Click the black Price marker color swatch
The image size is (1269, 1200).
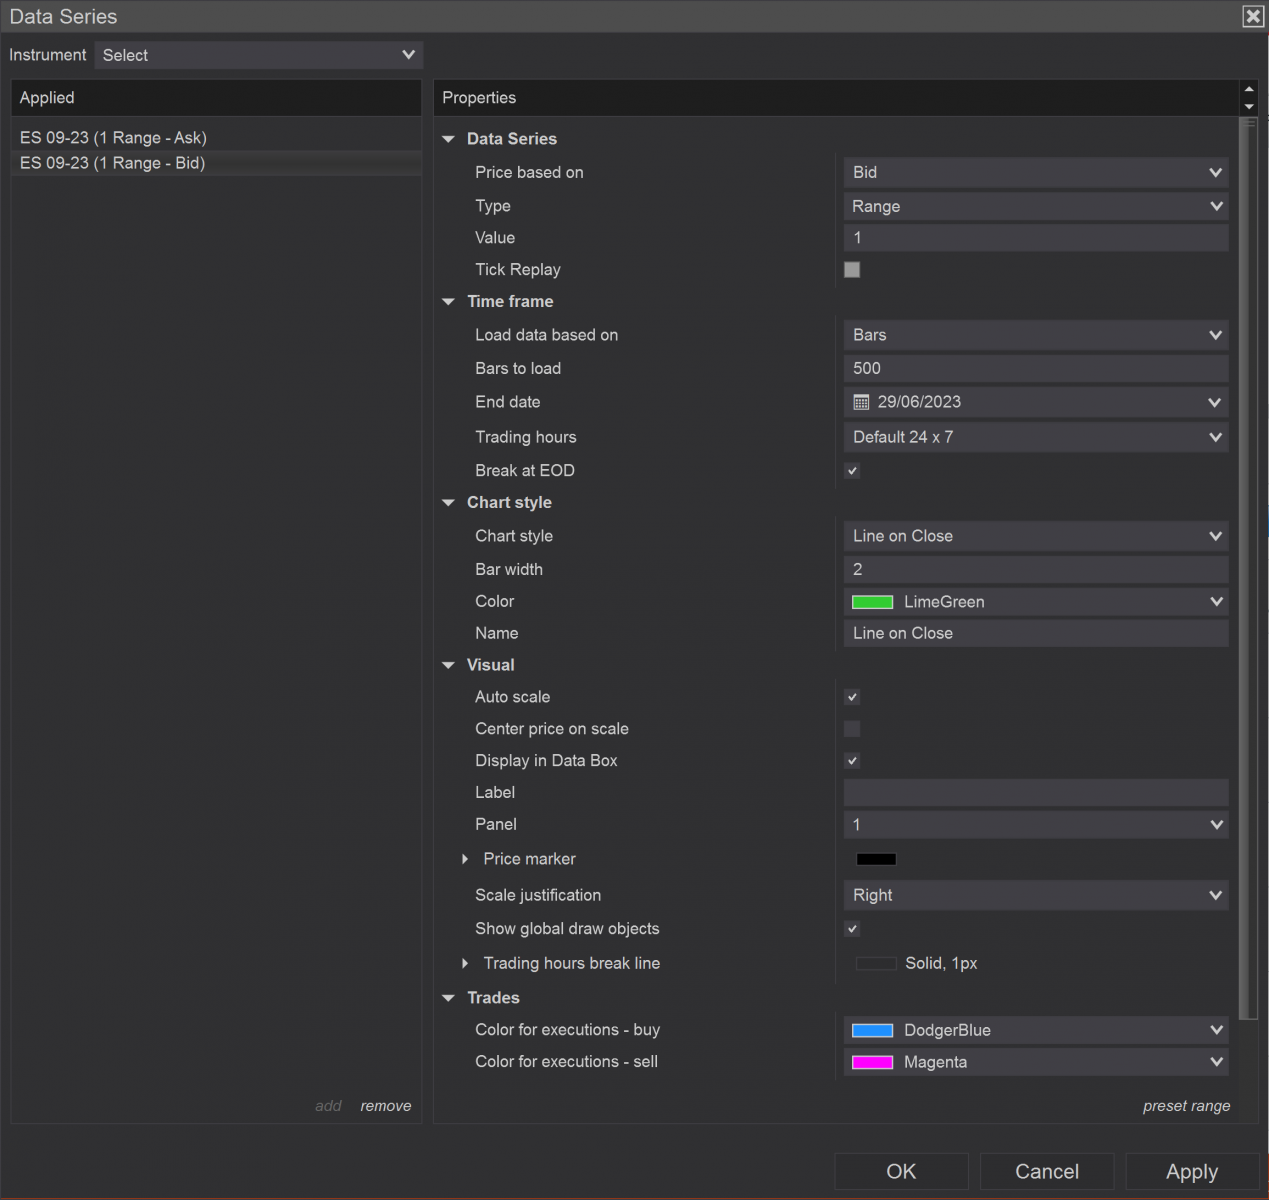coord(876,859)
